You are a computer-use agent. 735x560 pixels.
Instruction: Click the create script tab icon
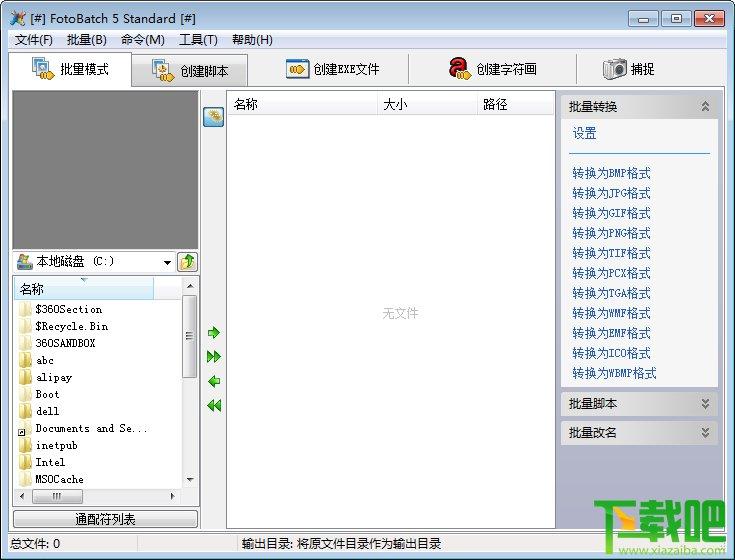coord(163,70)
